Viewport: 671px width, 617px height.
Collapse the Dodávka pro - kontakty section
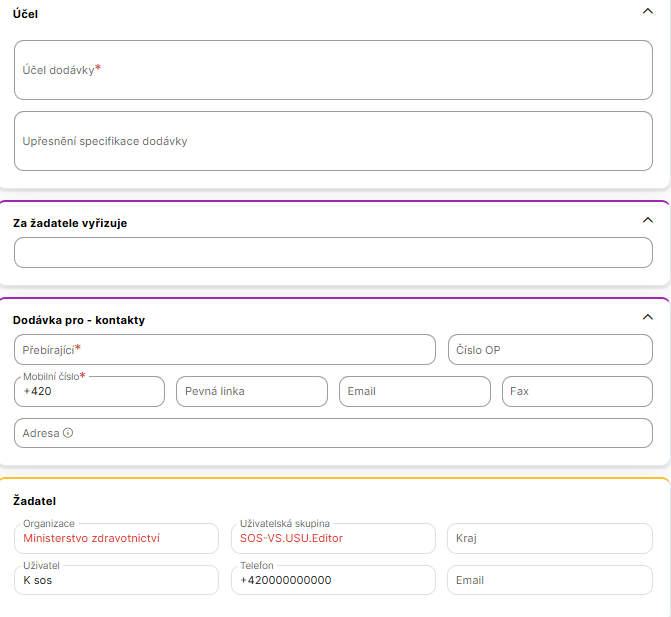[x=647, y=317]
